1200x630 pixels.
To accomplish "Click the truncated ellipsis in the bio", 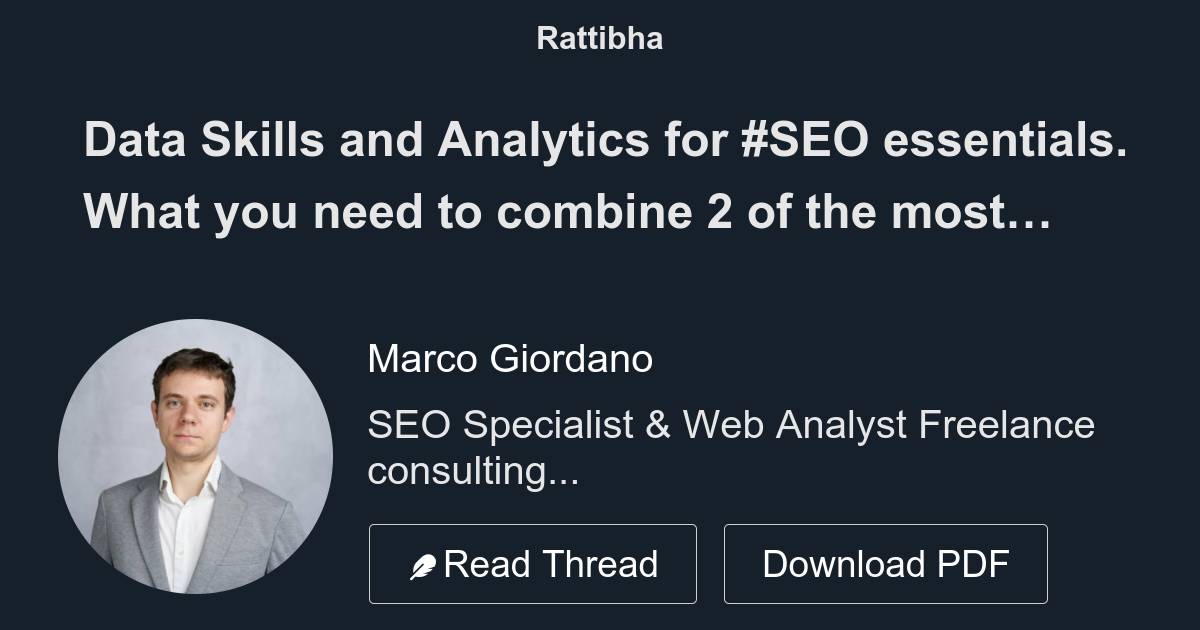I will click(564, 476).
